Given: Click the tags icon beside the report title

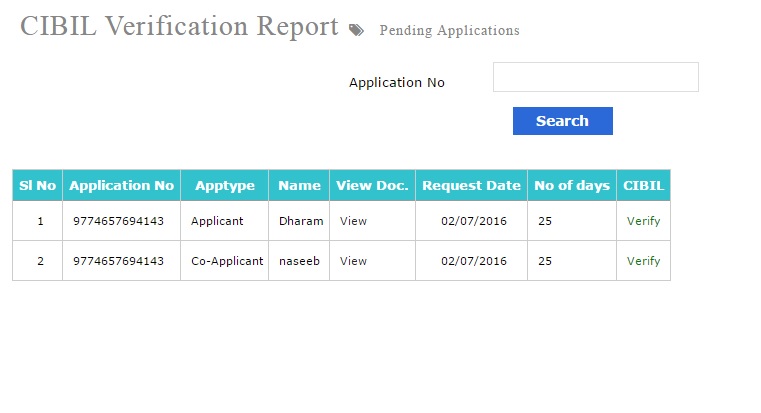Looking at the screenshot, I should coord(356,30).
